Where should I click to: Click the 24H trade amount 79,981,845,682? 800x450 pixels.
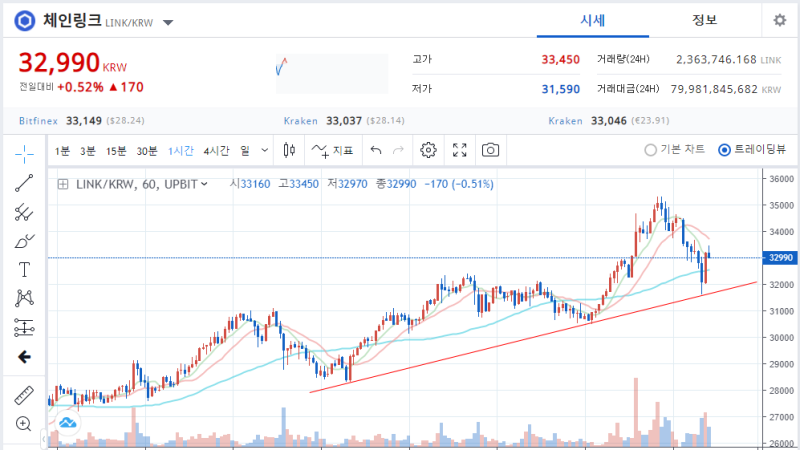click(x=714, y=89)
